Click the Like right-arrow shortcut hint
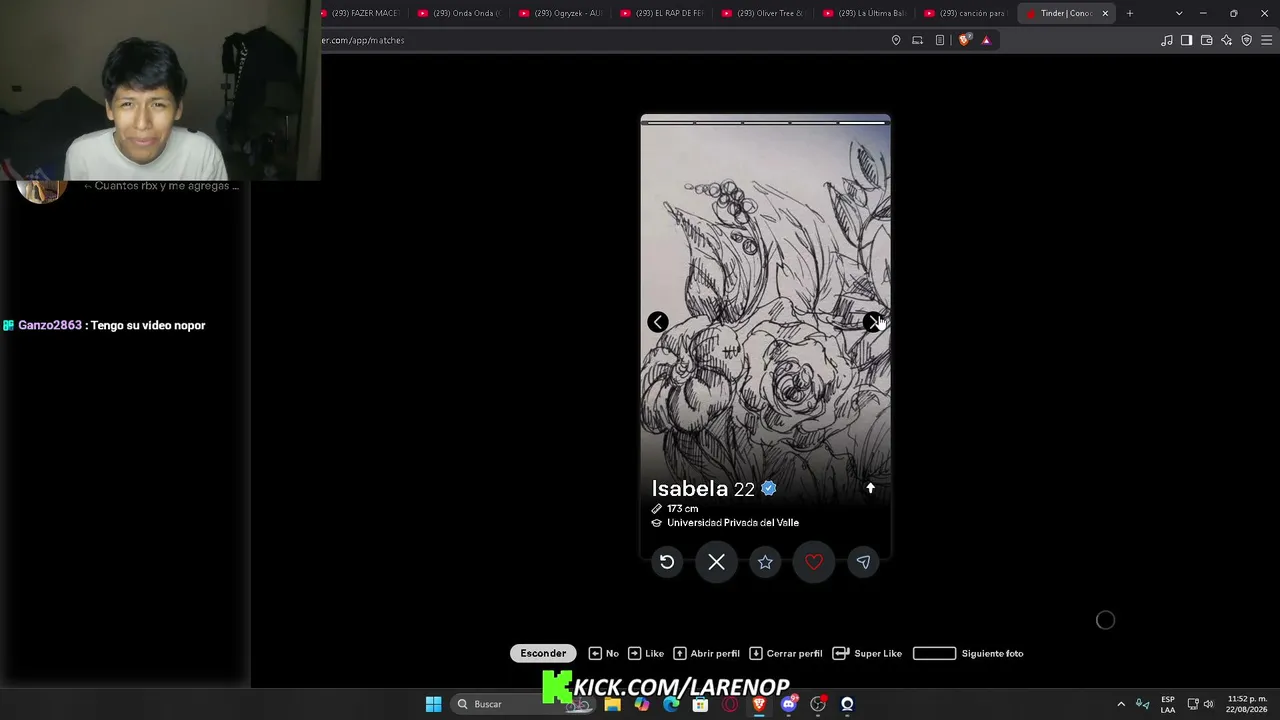Viewport: 1280px width, 720px height. (646, 653)
